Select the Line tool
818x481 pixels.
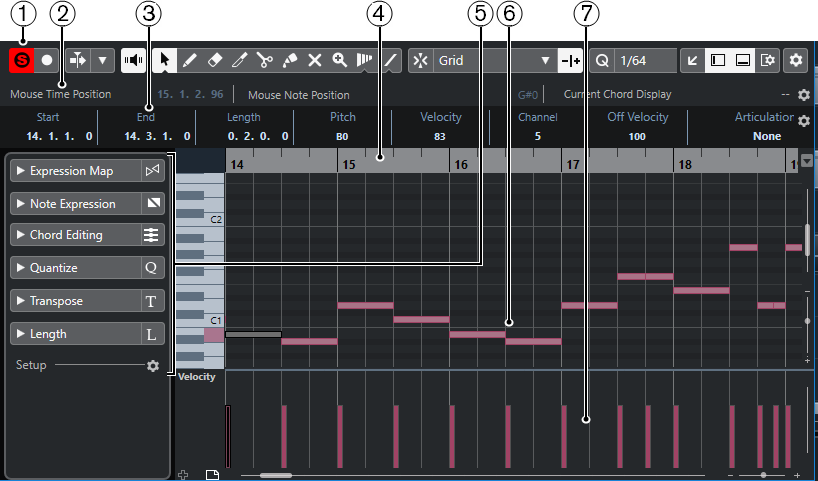click(x=390, y=61)
